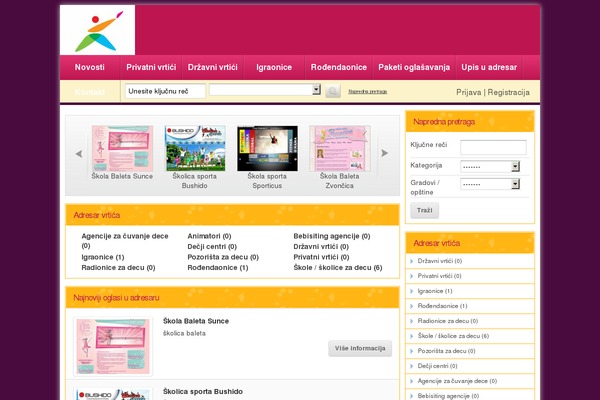Click arrow icon beside Rođendaonice in sidebar
Viewport: 600px width, 400px height.
412,306
